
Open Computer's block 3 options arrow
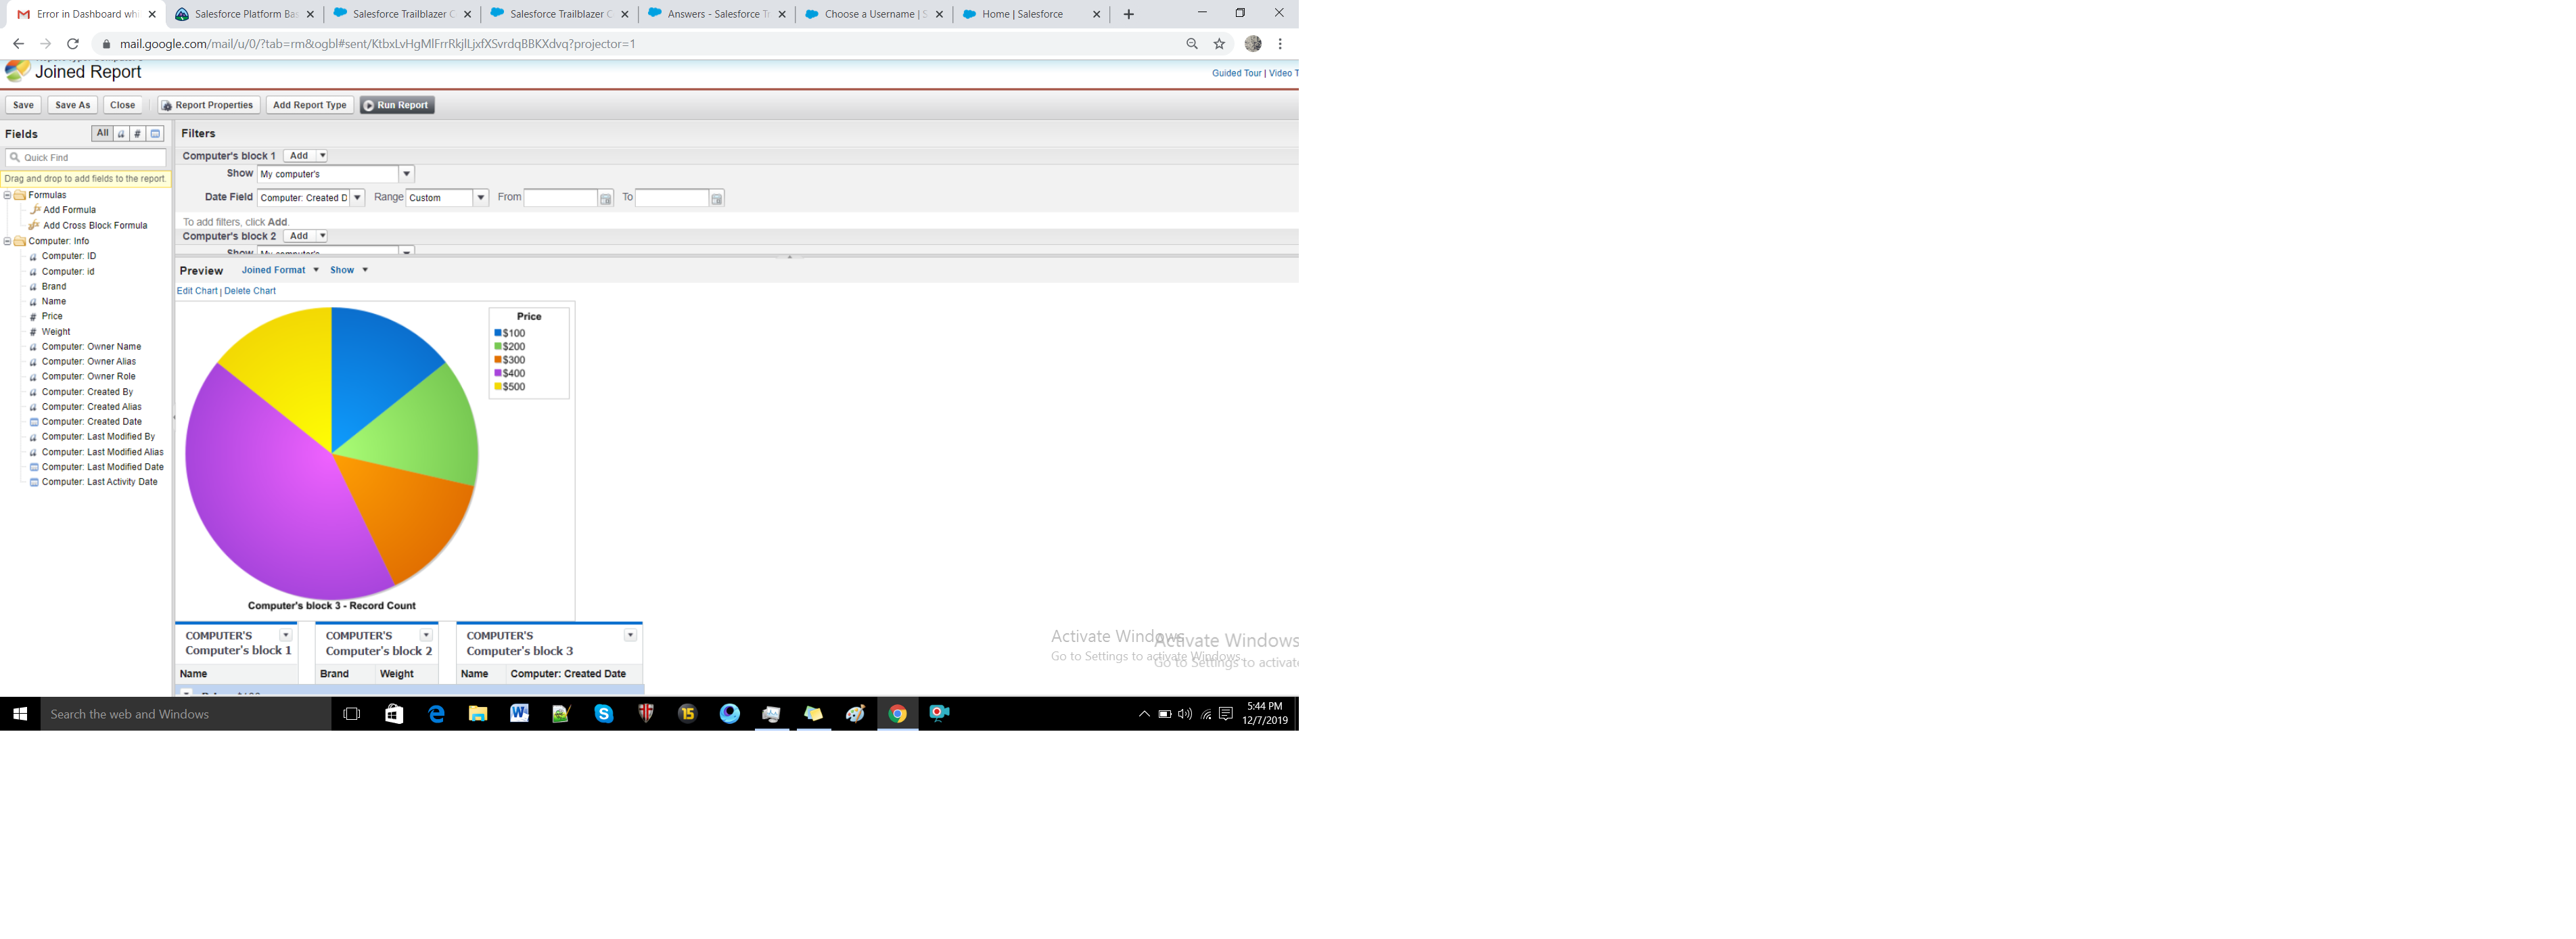point(630,636)
